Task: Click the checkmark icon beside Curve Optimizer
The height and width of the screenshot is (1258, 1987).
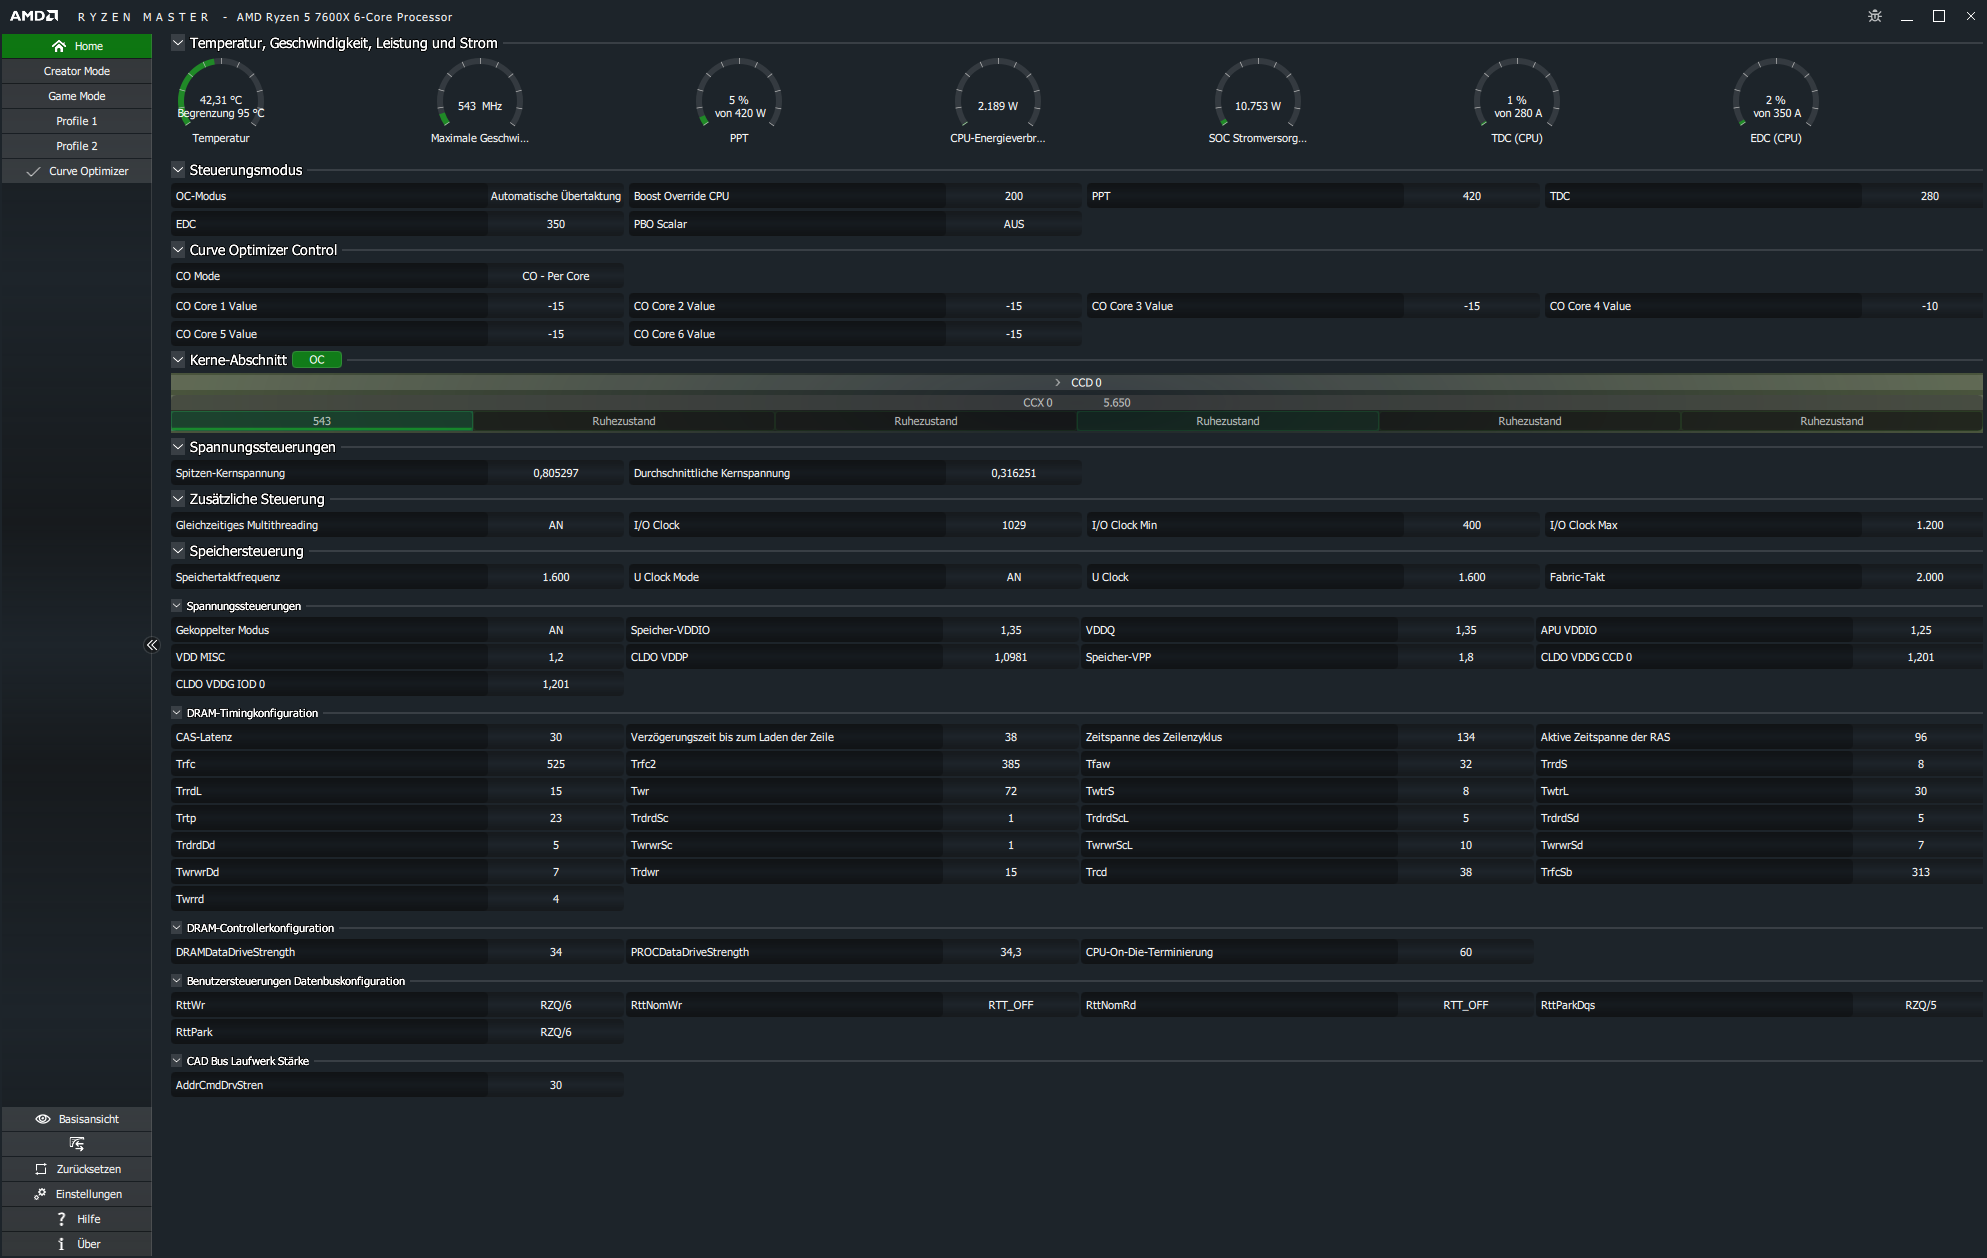Action: coord(33,171)
